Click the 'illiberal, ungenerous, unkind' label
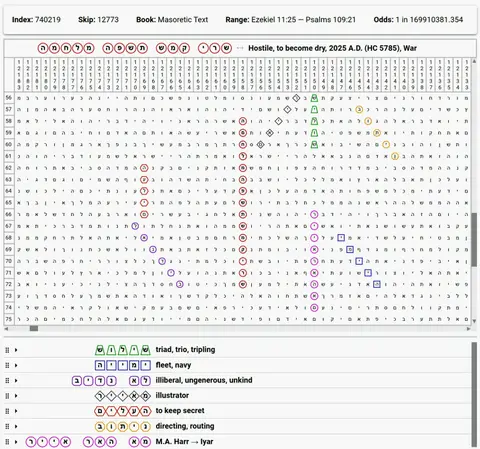 pyautogui.click(x=204, y=380)
